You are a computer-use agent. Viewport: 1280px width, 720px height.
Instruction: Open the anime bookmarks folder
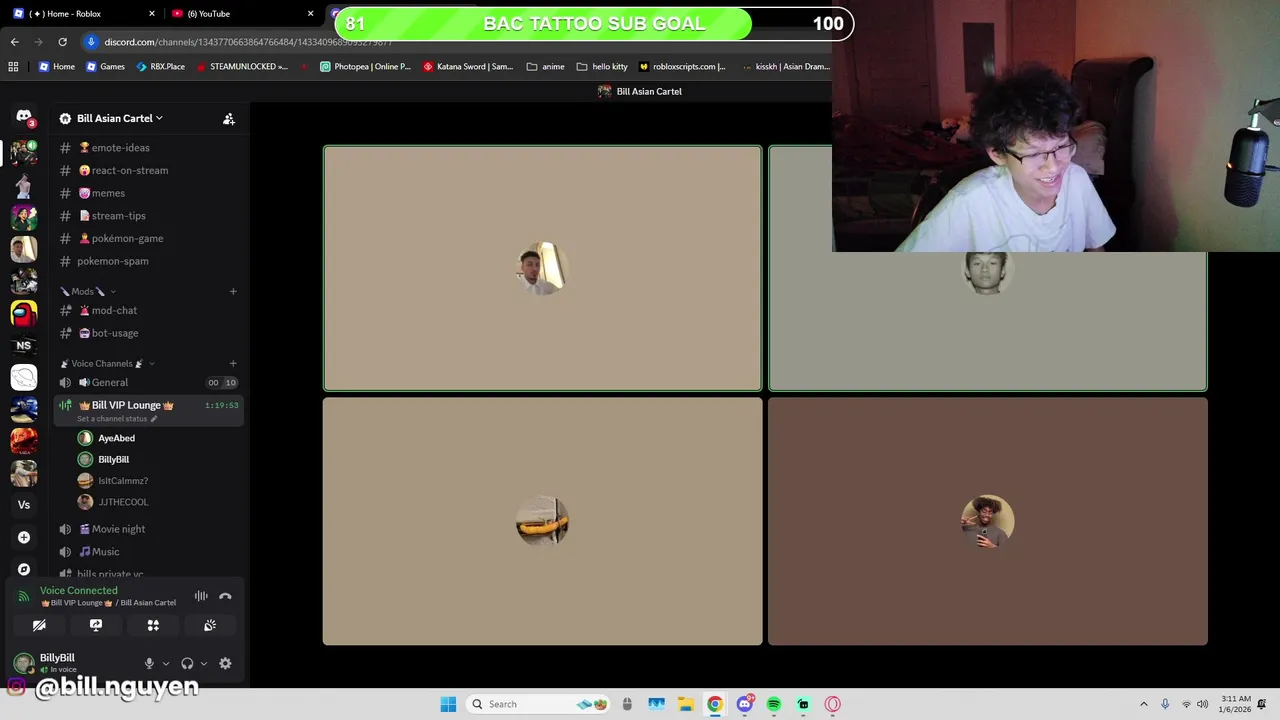click(x=545, y=66)
